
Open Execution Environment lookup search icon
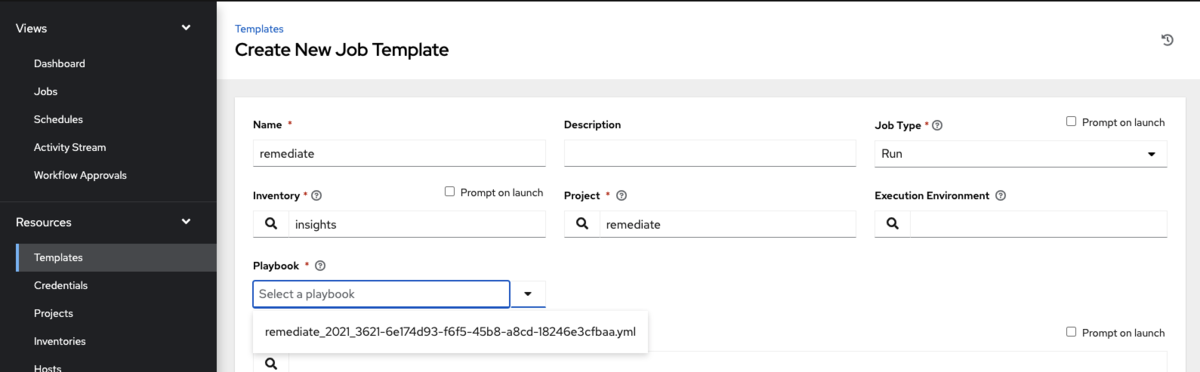click(x=892, y=224)
